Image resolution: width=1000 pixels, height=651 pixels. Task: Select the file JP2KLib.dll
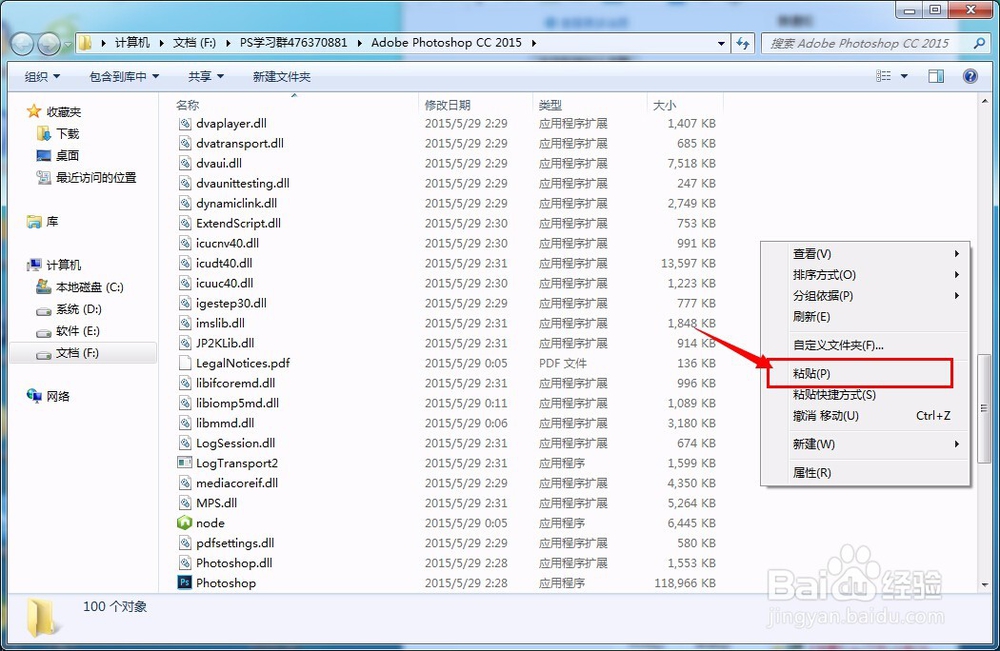(x=225, y=343)
